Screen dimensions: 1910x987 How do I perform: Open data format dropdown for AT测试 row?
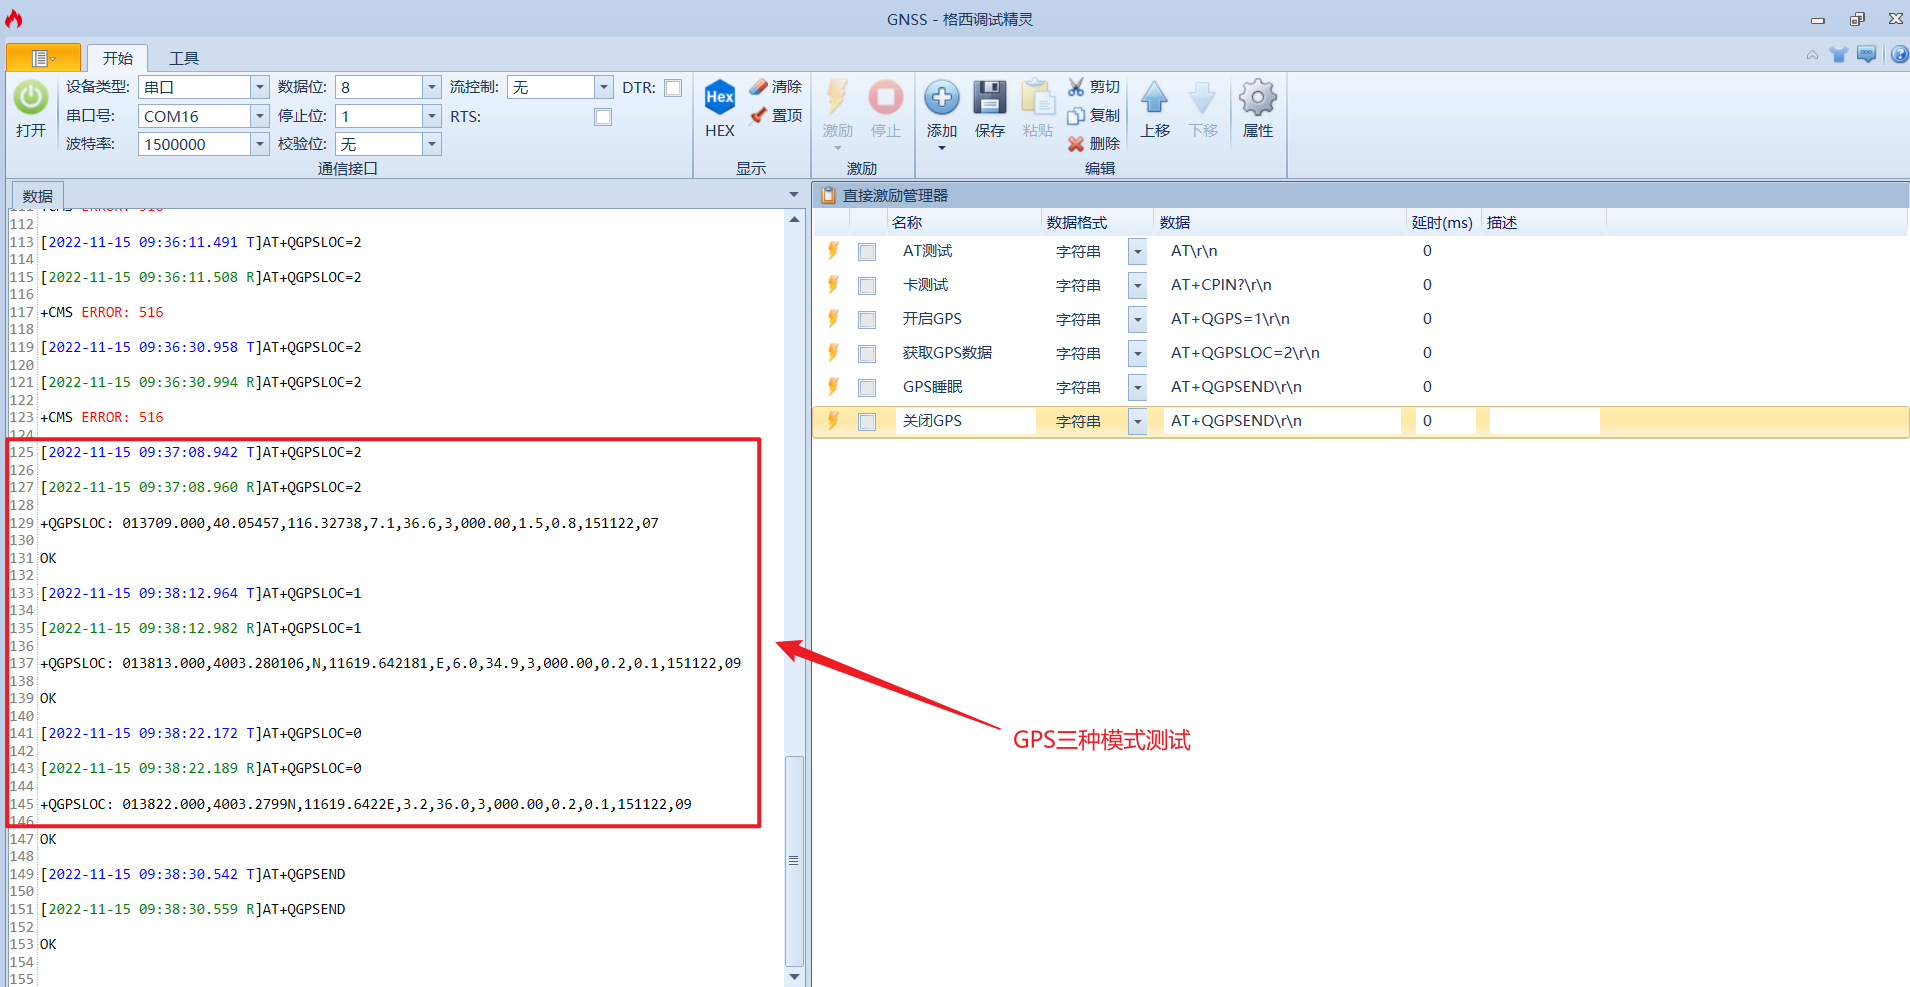point(1137,252)
